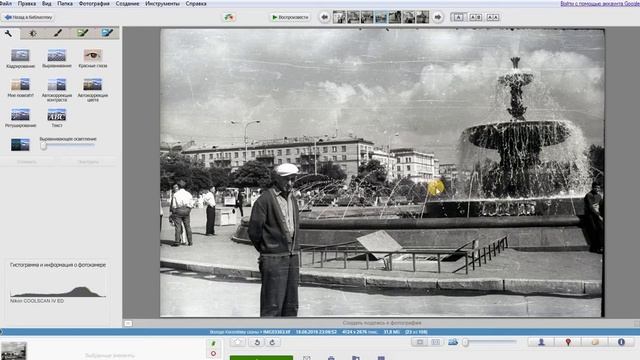Rotate photo clockwise
Viewport: 640px width, 360px height.
coord(272,342)
